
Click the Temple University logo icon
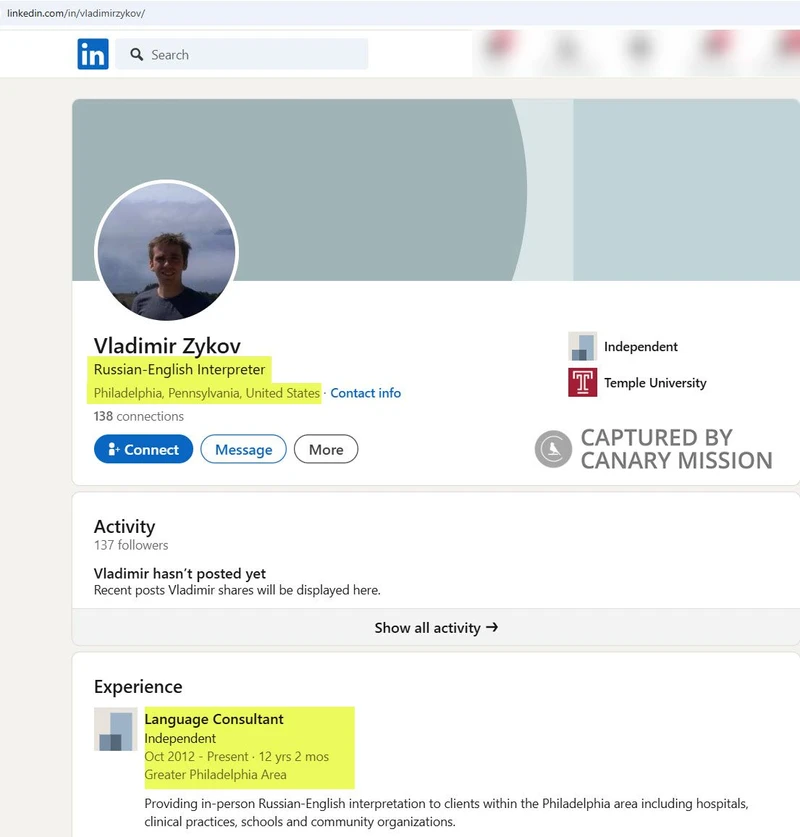[581, 383]
